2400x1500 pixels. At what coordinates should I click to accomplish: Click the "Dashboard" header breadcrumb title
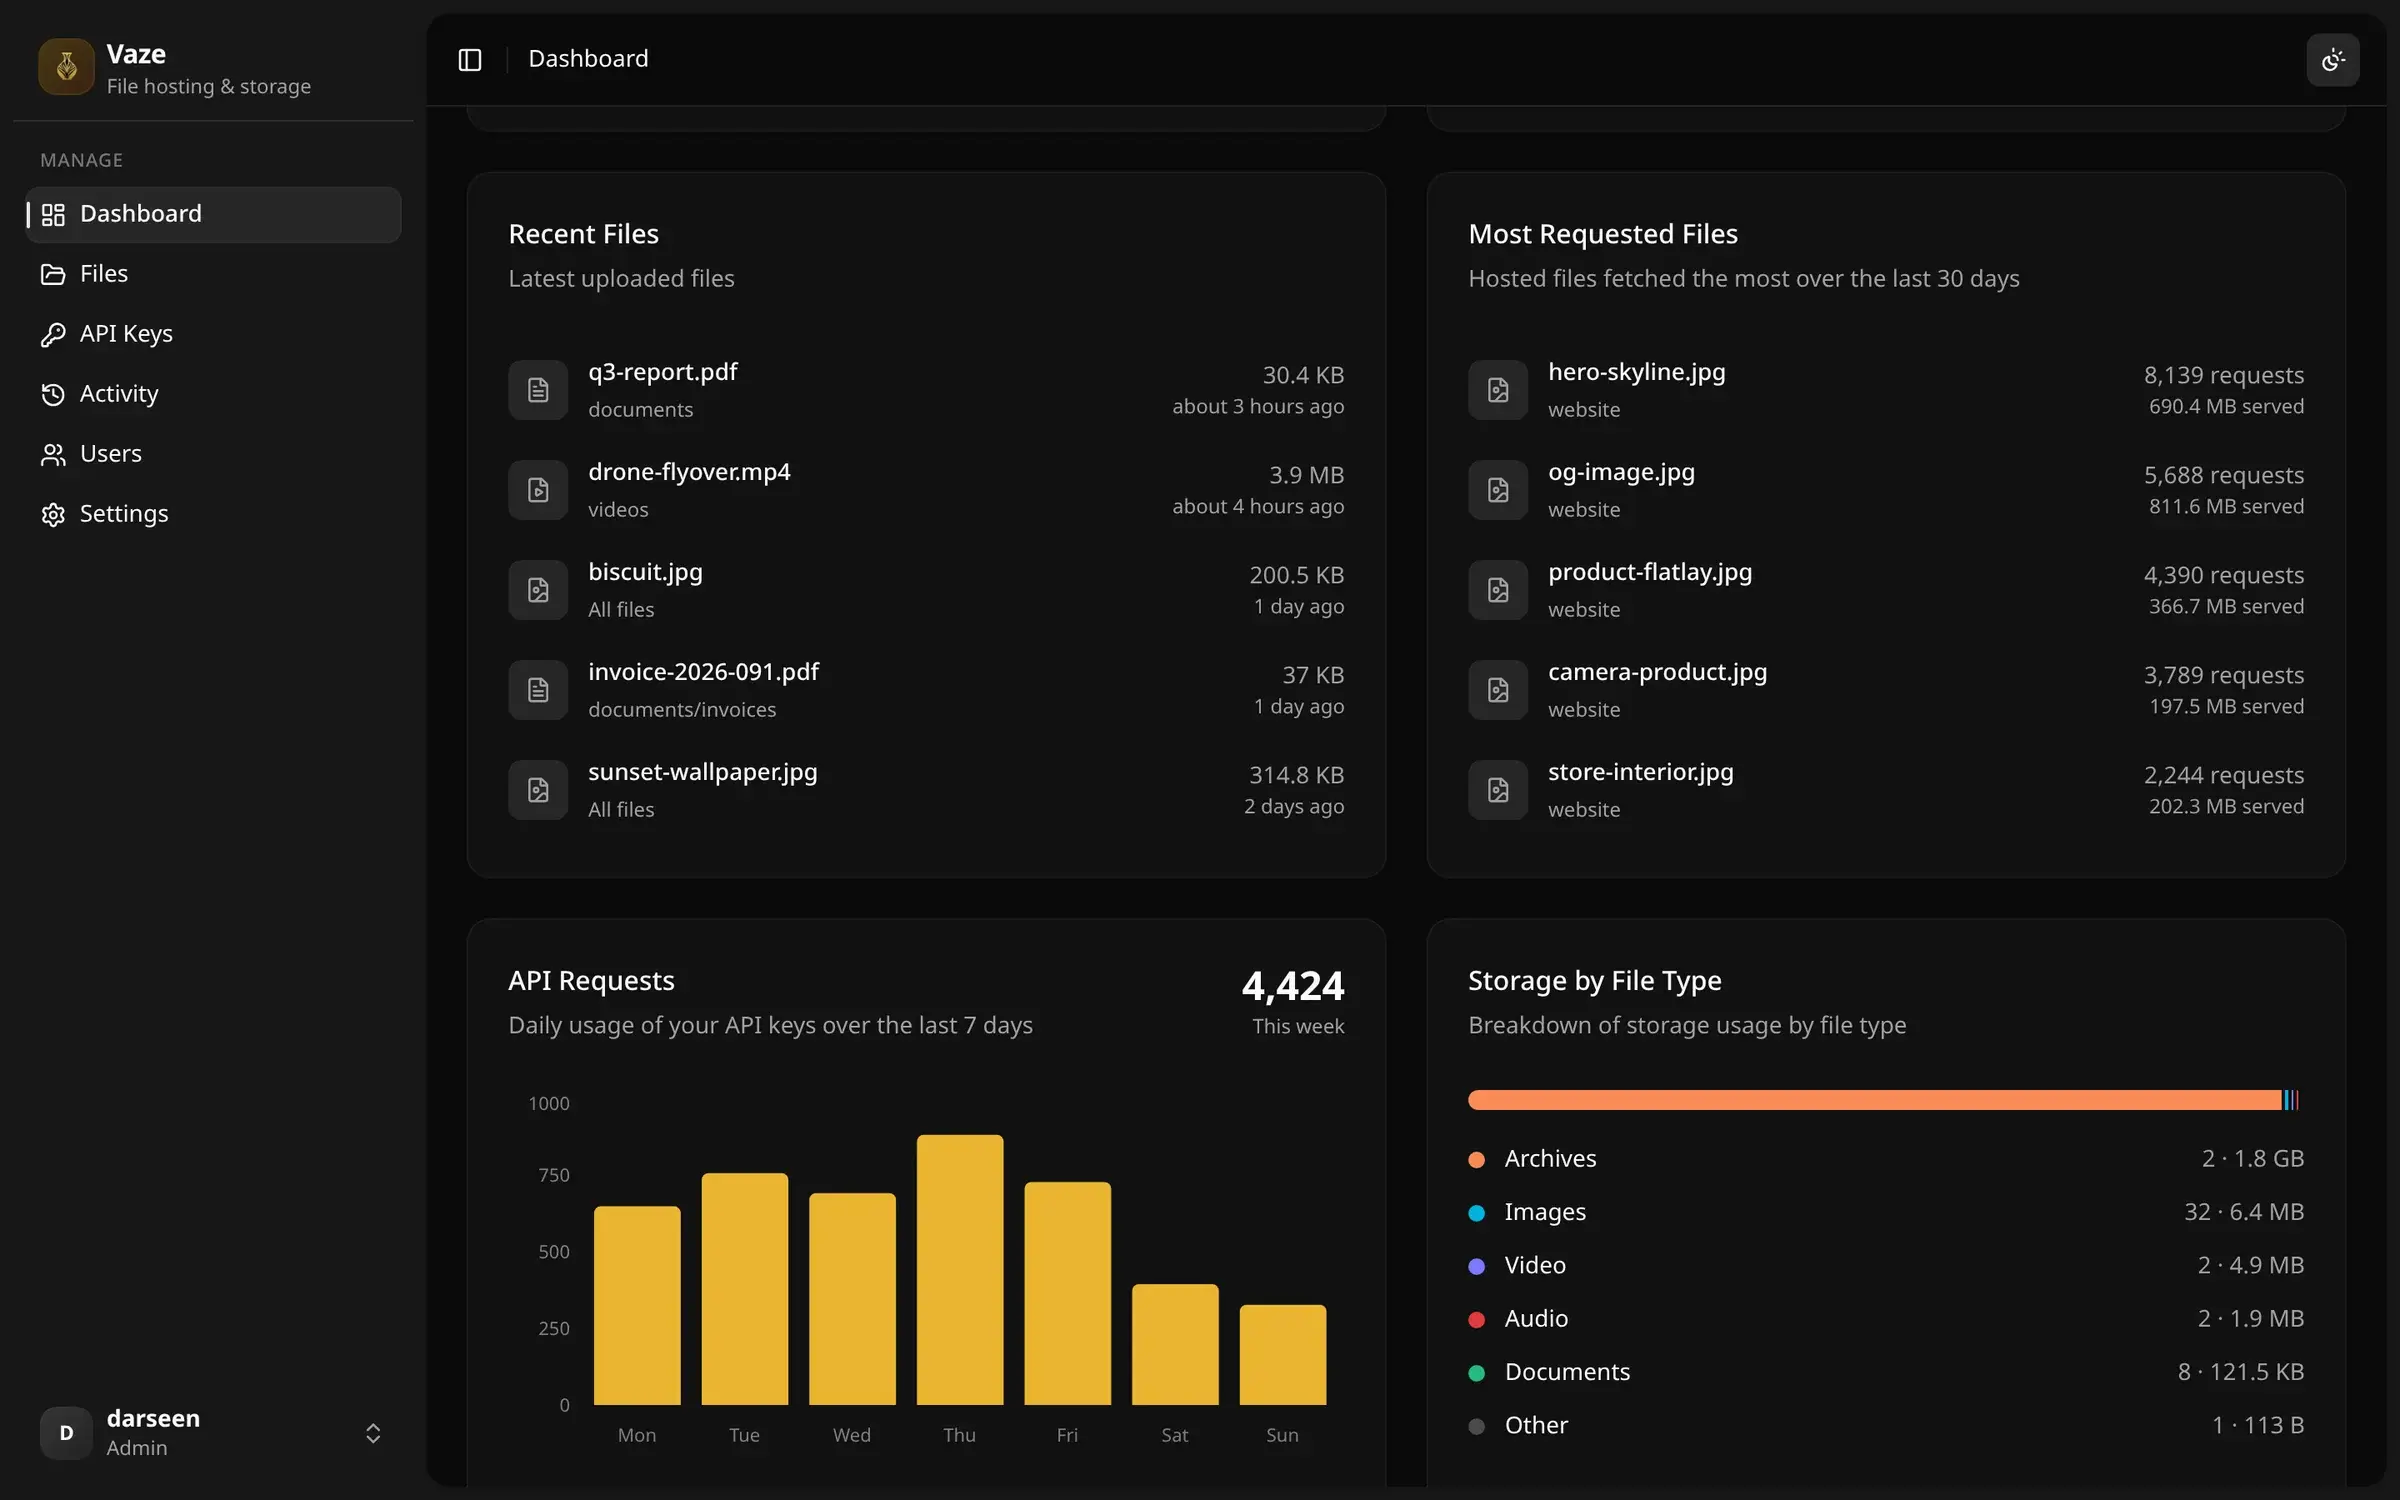(x=588, y=59)
